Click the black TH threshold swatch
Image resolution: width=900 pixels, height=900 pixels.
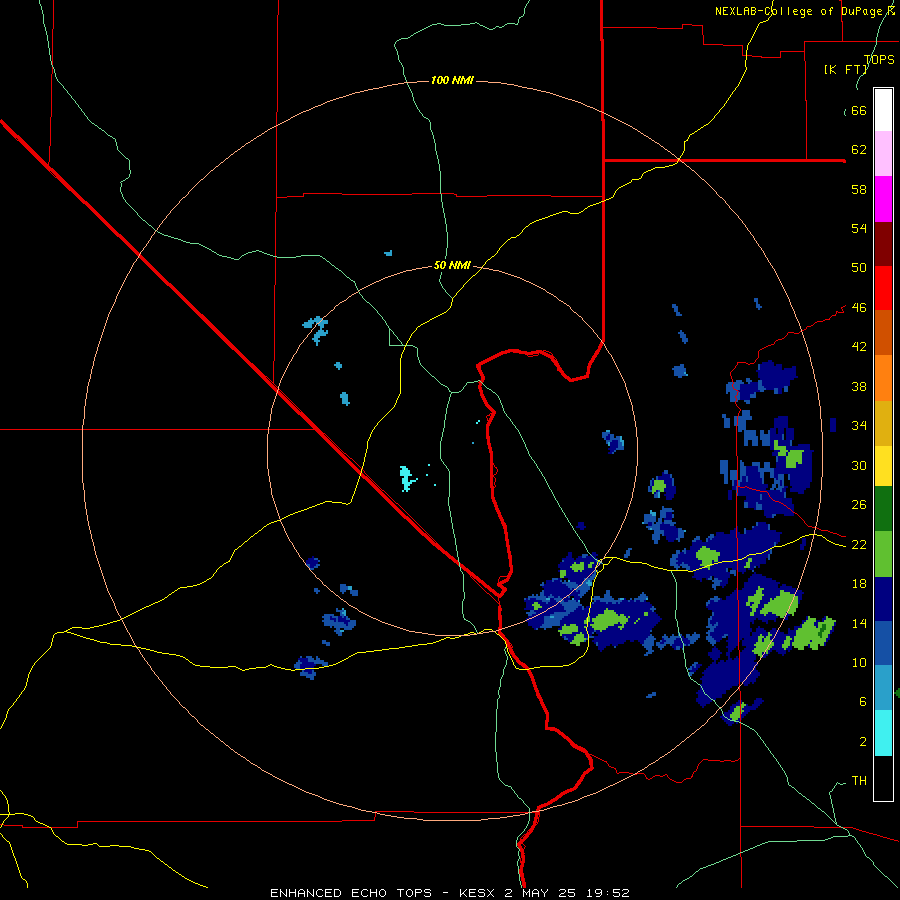pos(883,778)
